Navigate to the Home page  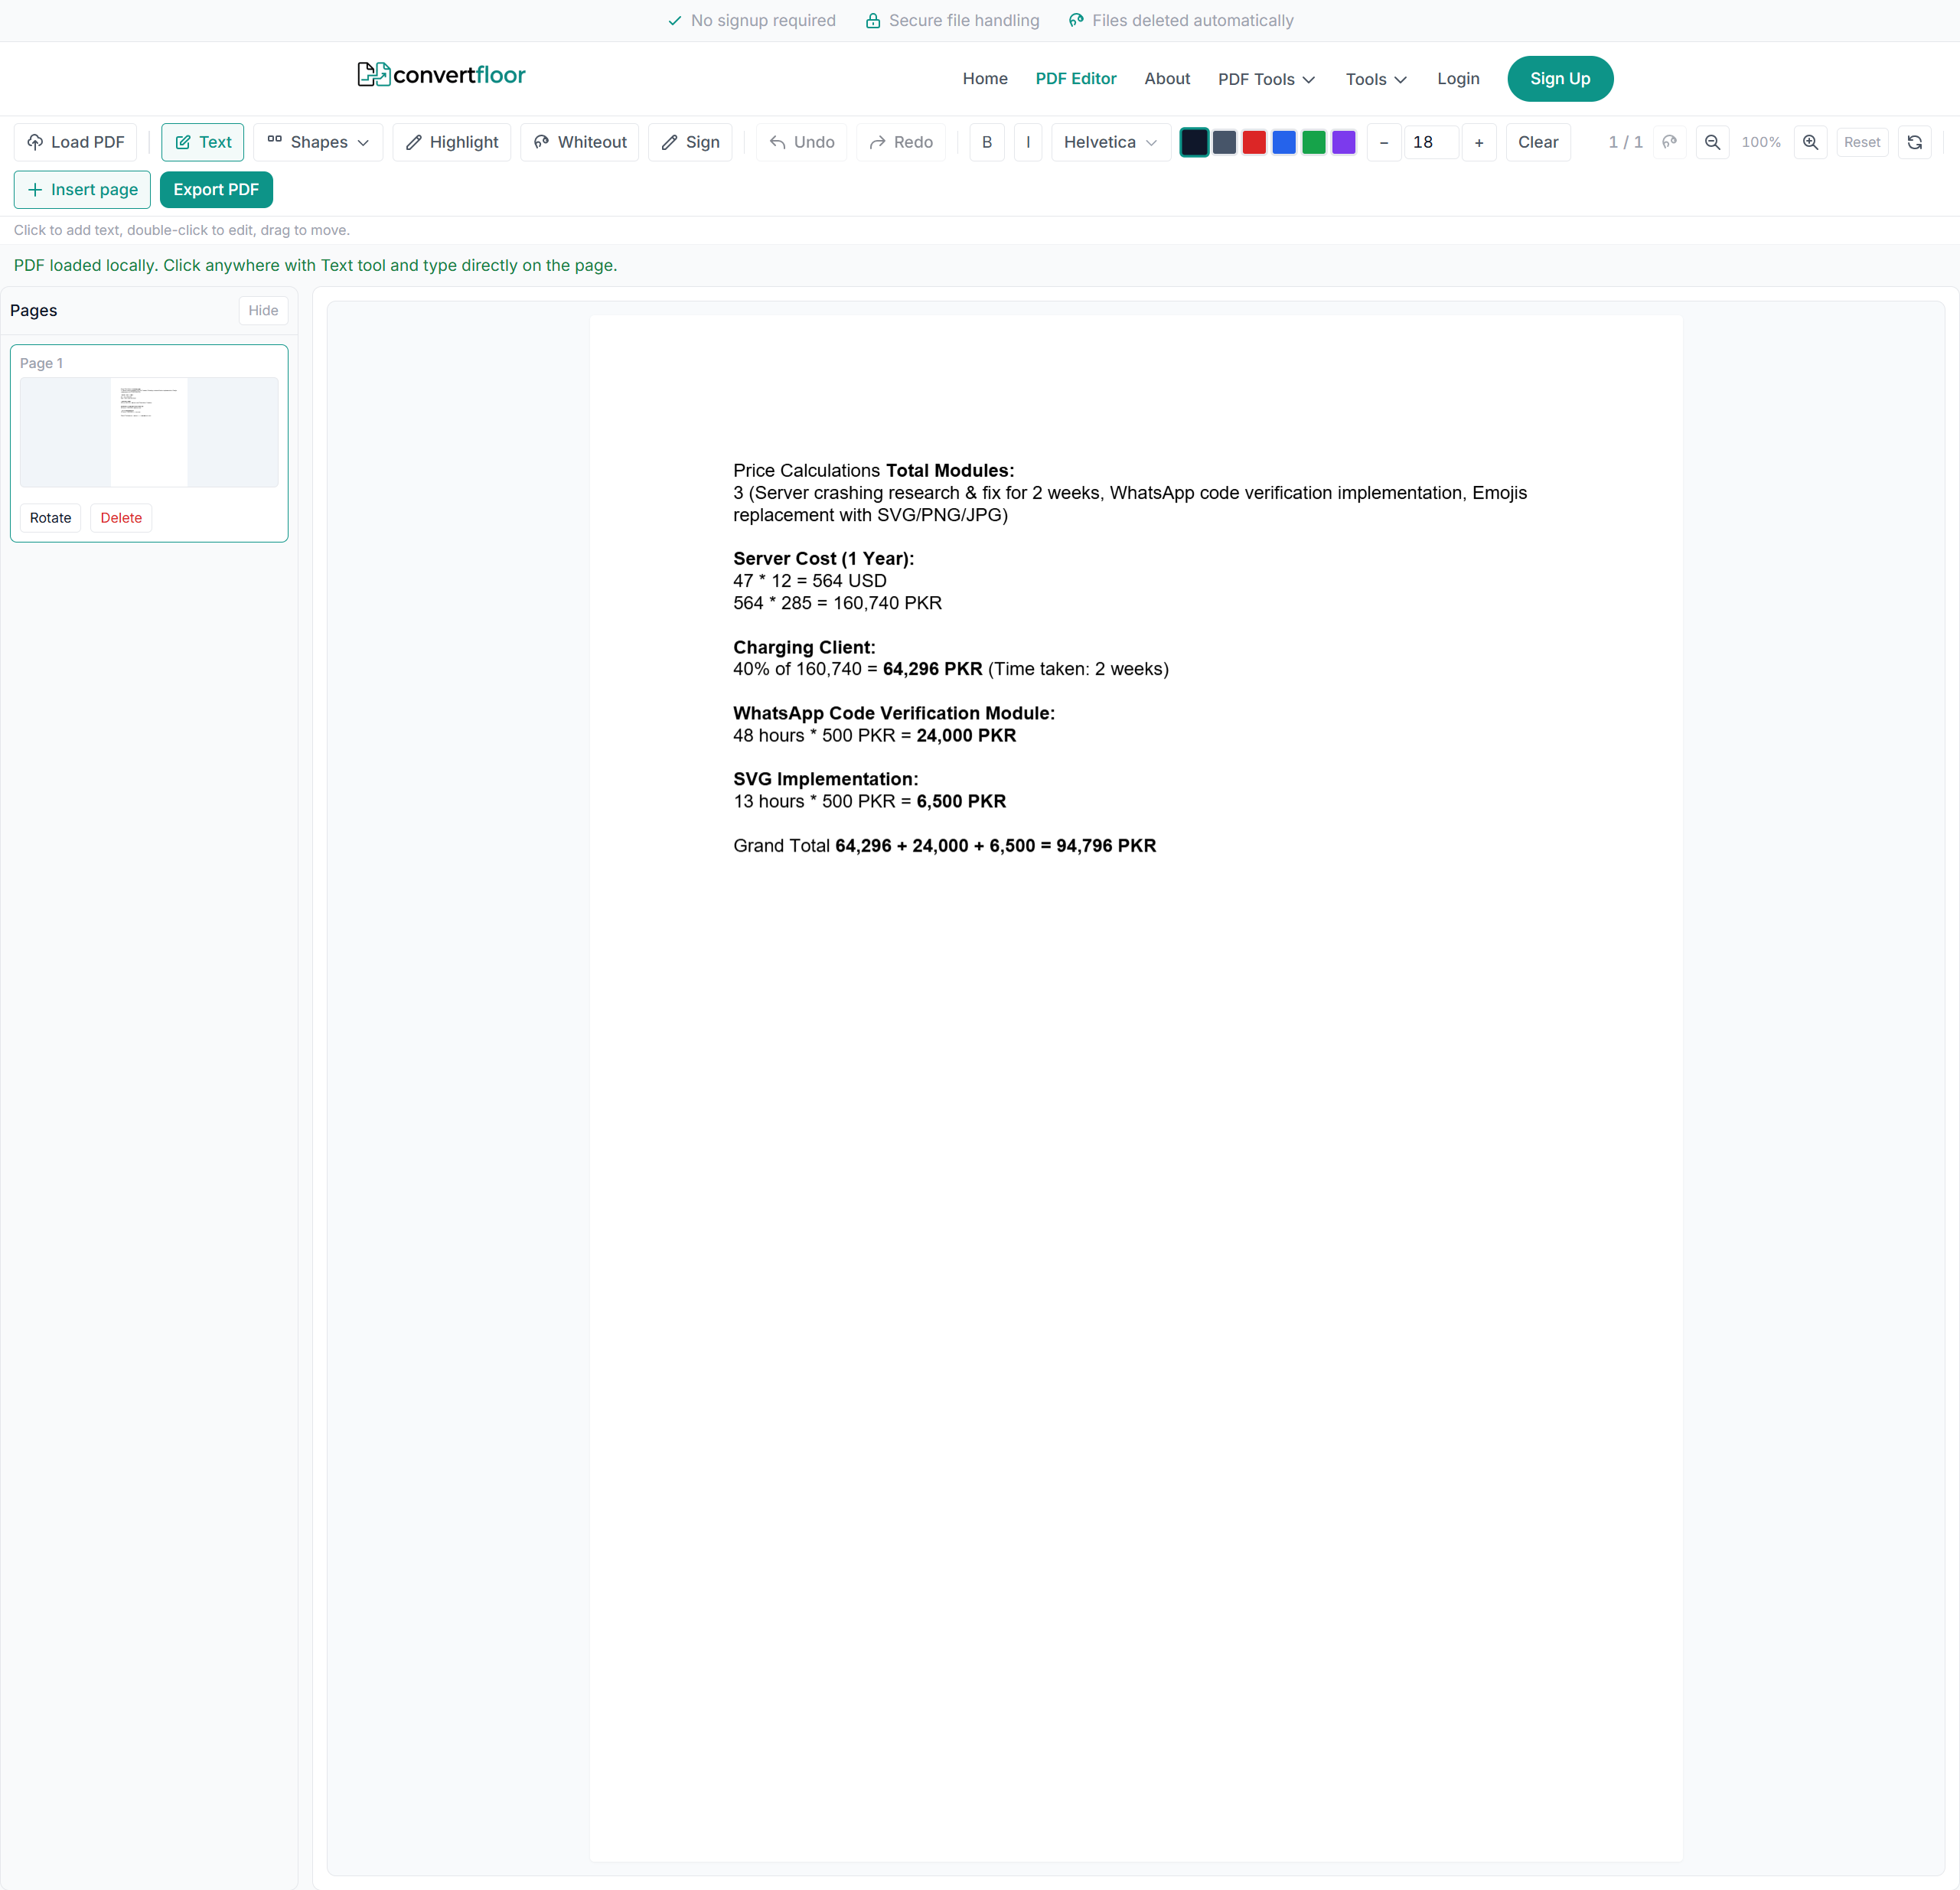(984, 79)
